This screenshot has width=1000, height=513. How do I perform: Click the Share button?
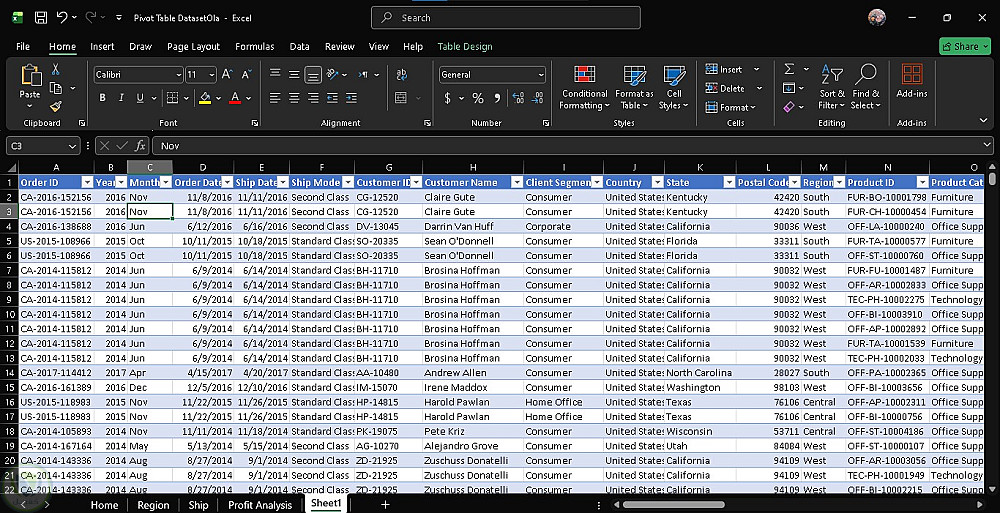click(x=964, y=46)
